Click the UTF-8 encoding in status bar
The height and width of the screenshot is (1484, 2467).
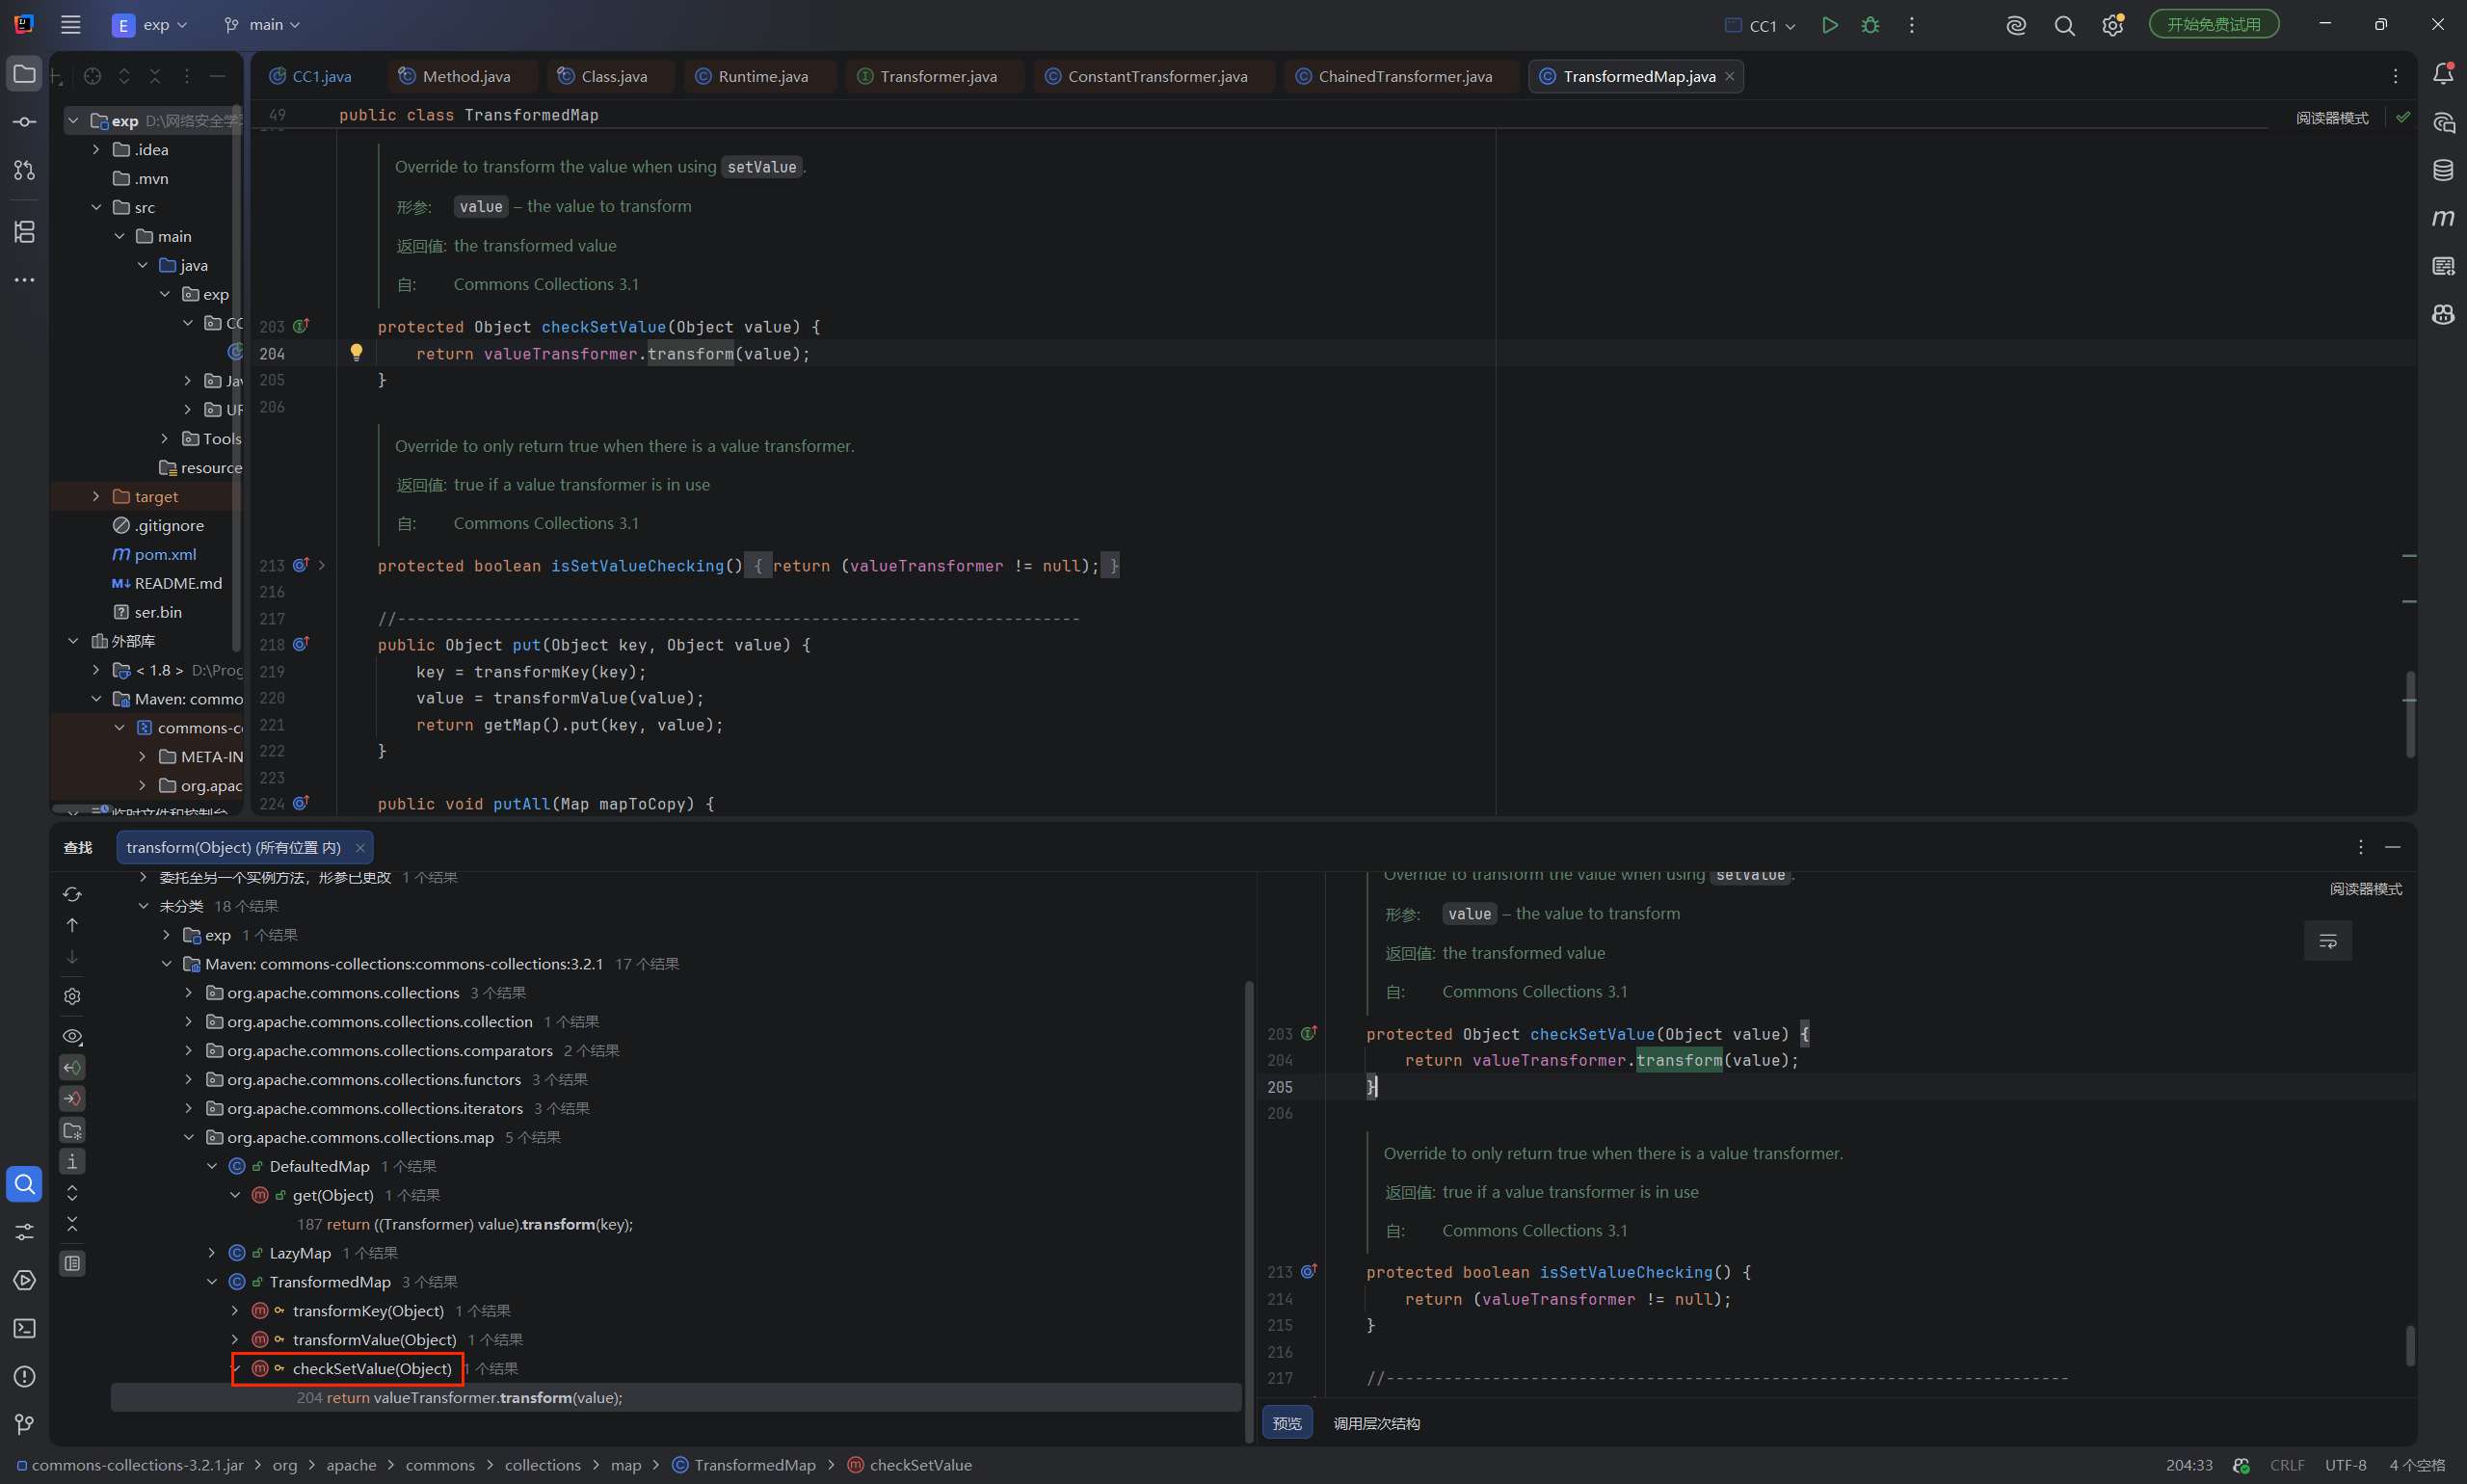pyautogui.click(x=2345, y=1465)
